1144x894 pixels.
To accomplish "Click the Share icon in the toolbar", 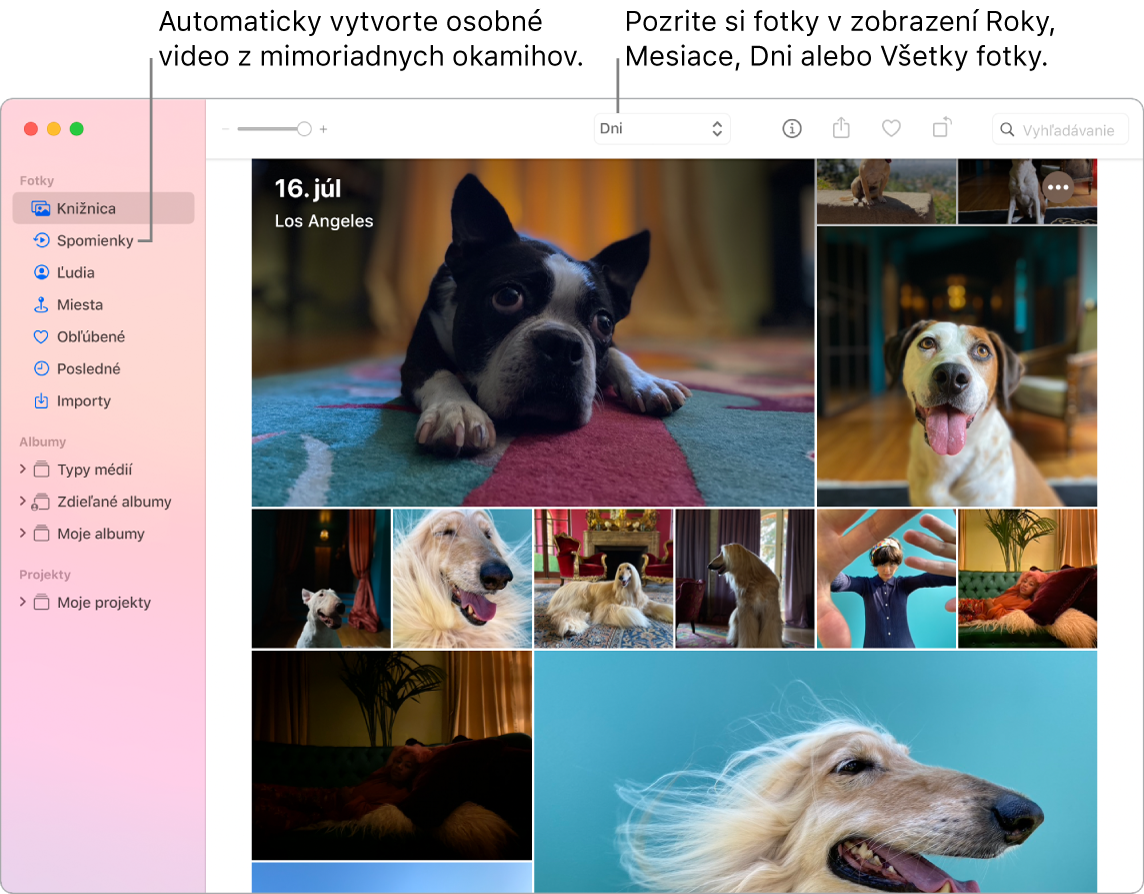I will [x=841, y=128].
